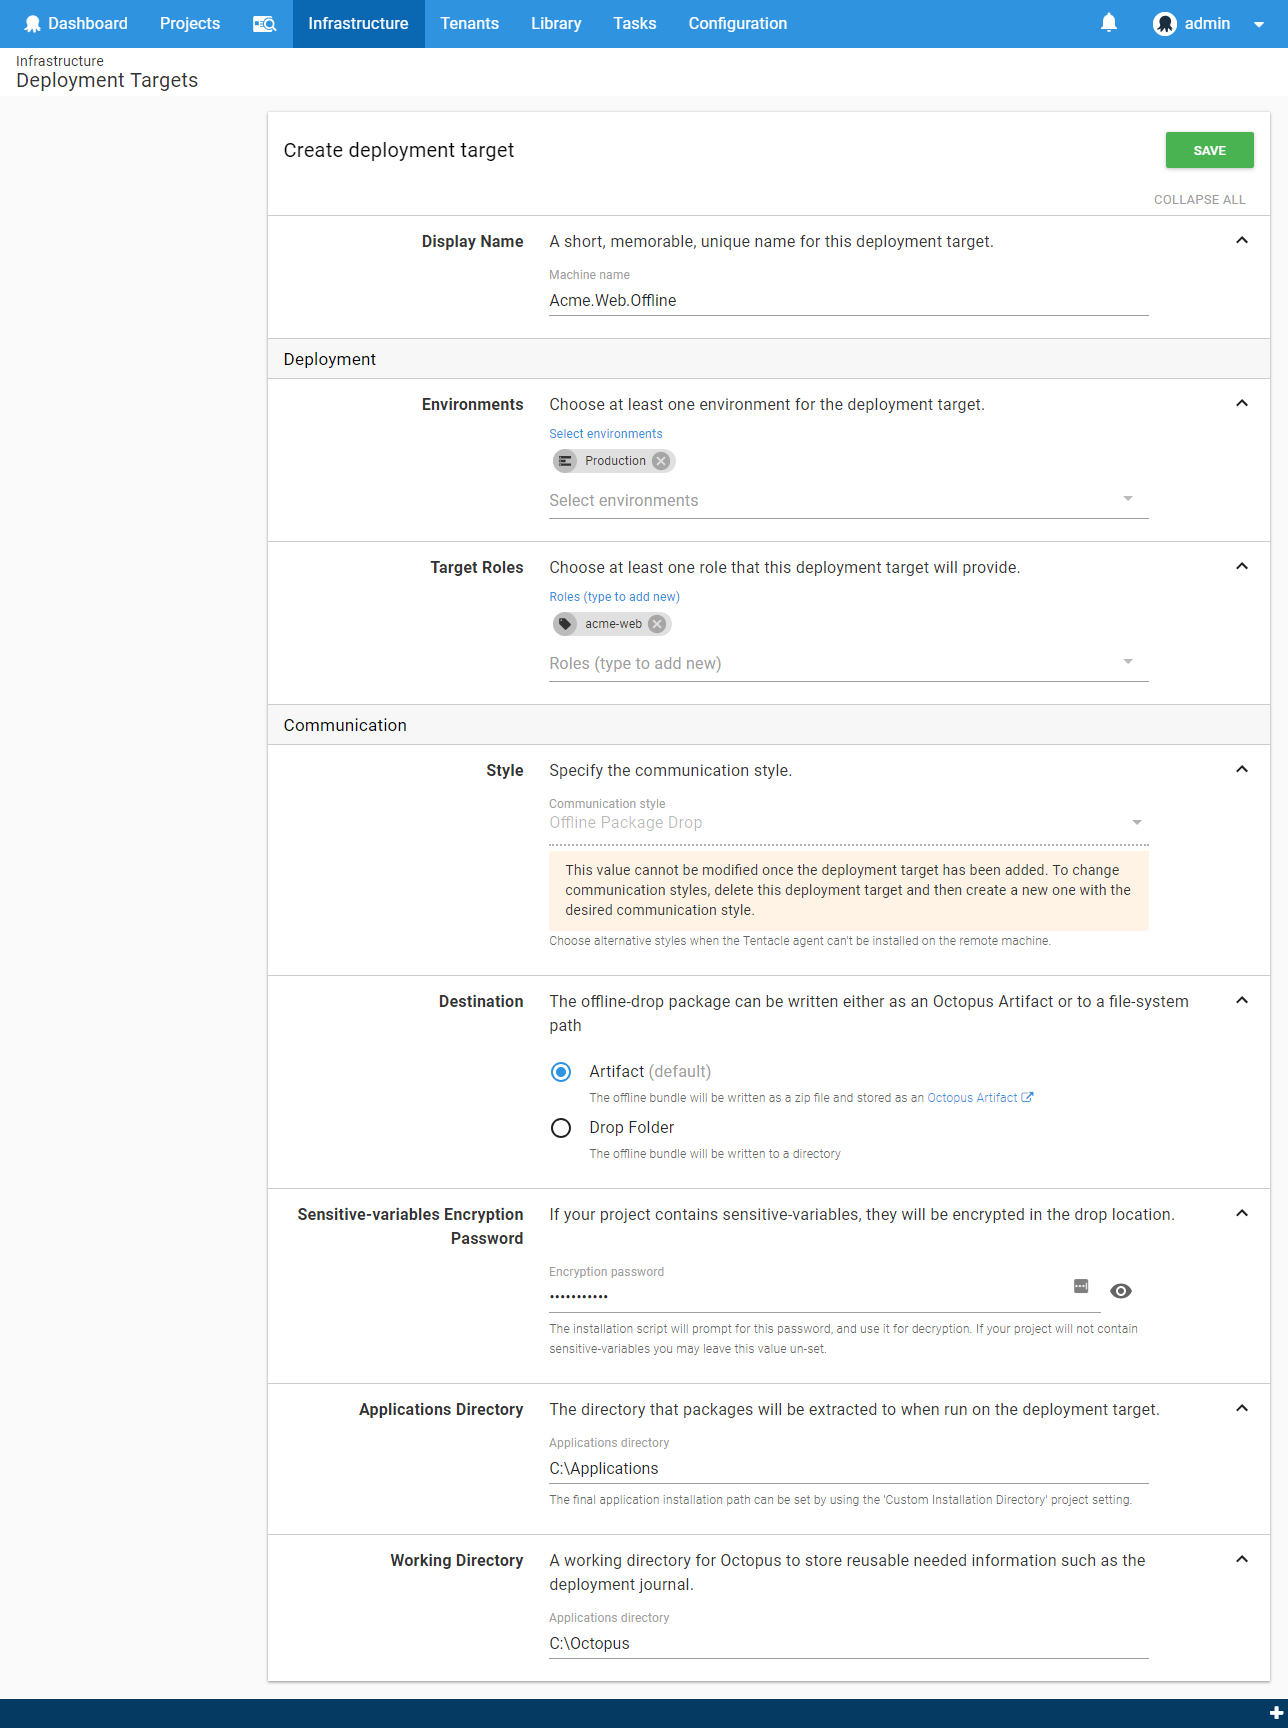Click the search projects icon in navbar
Viewport: 1288px width, 1728px height.
(264, 24)
